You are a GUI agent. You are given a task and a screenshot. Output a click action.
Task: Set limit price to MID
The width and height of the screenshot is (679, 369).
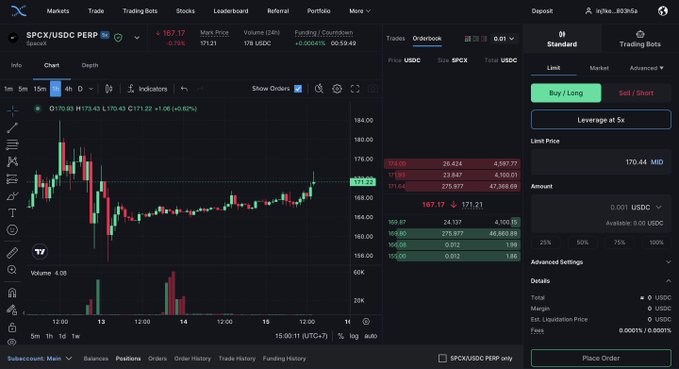pos(656,162)
